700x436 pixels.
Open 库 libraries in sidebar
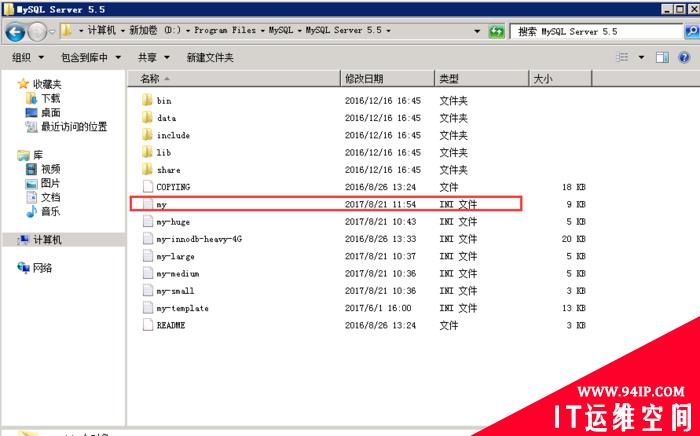pyautogui.click(x=30, y=155)
